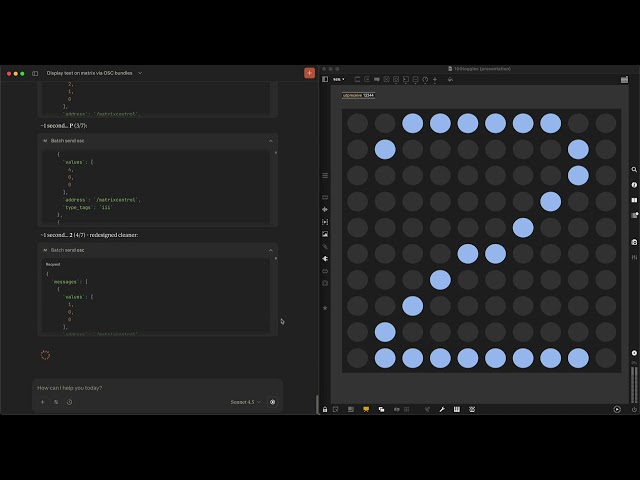
Task: Click the 'P (3/7)' status text line
Action: 64,126
